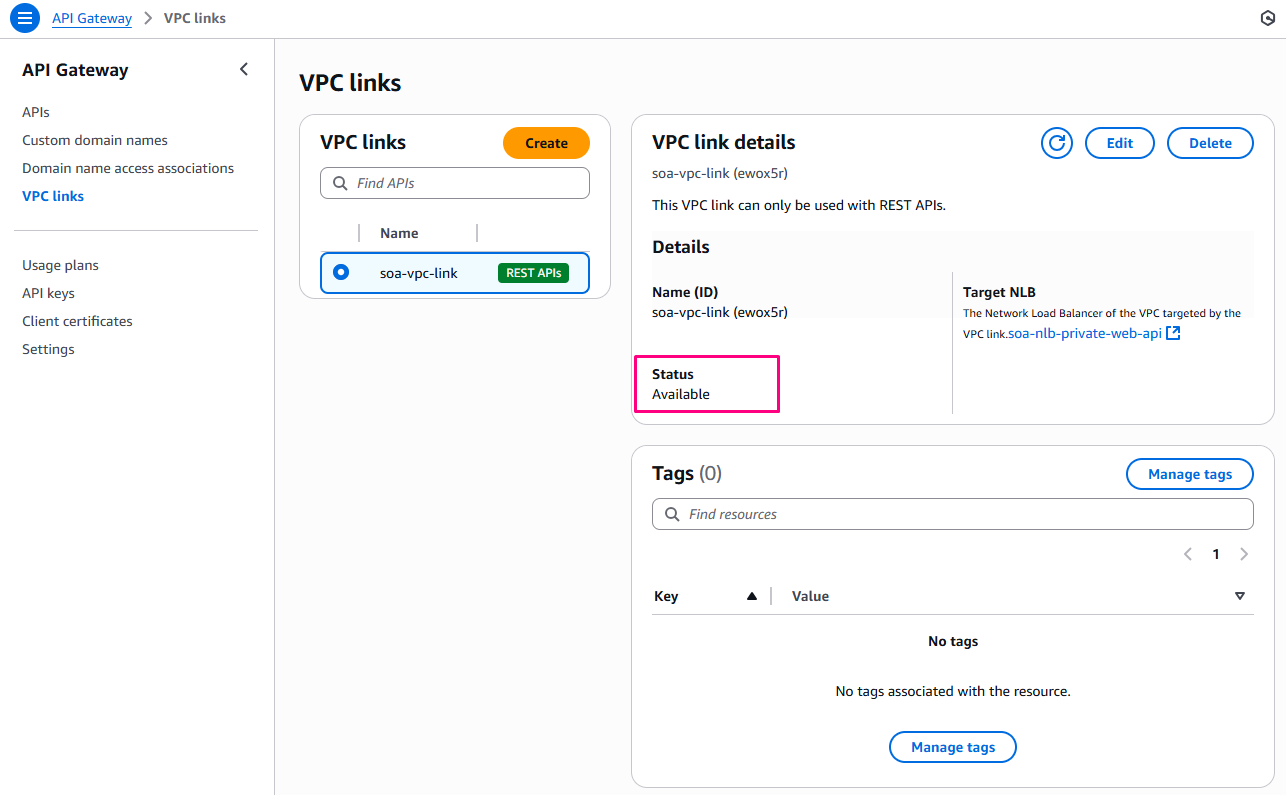Open API keys page
The image size is (1286, 795).
pyautogui.click(x=48, y=293)
